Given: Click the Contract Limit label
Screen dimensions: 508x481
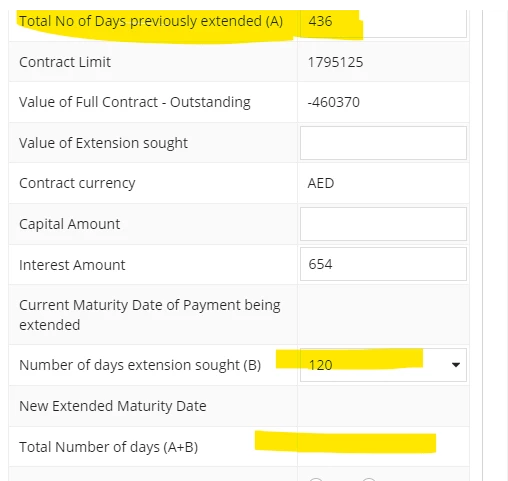Looking at the screenshot, I should pyautogui.click(x=65, y=62).
